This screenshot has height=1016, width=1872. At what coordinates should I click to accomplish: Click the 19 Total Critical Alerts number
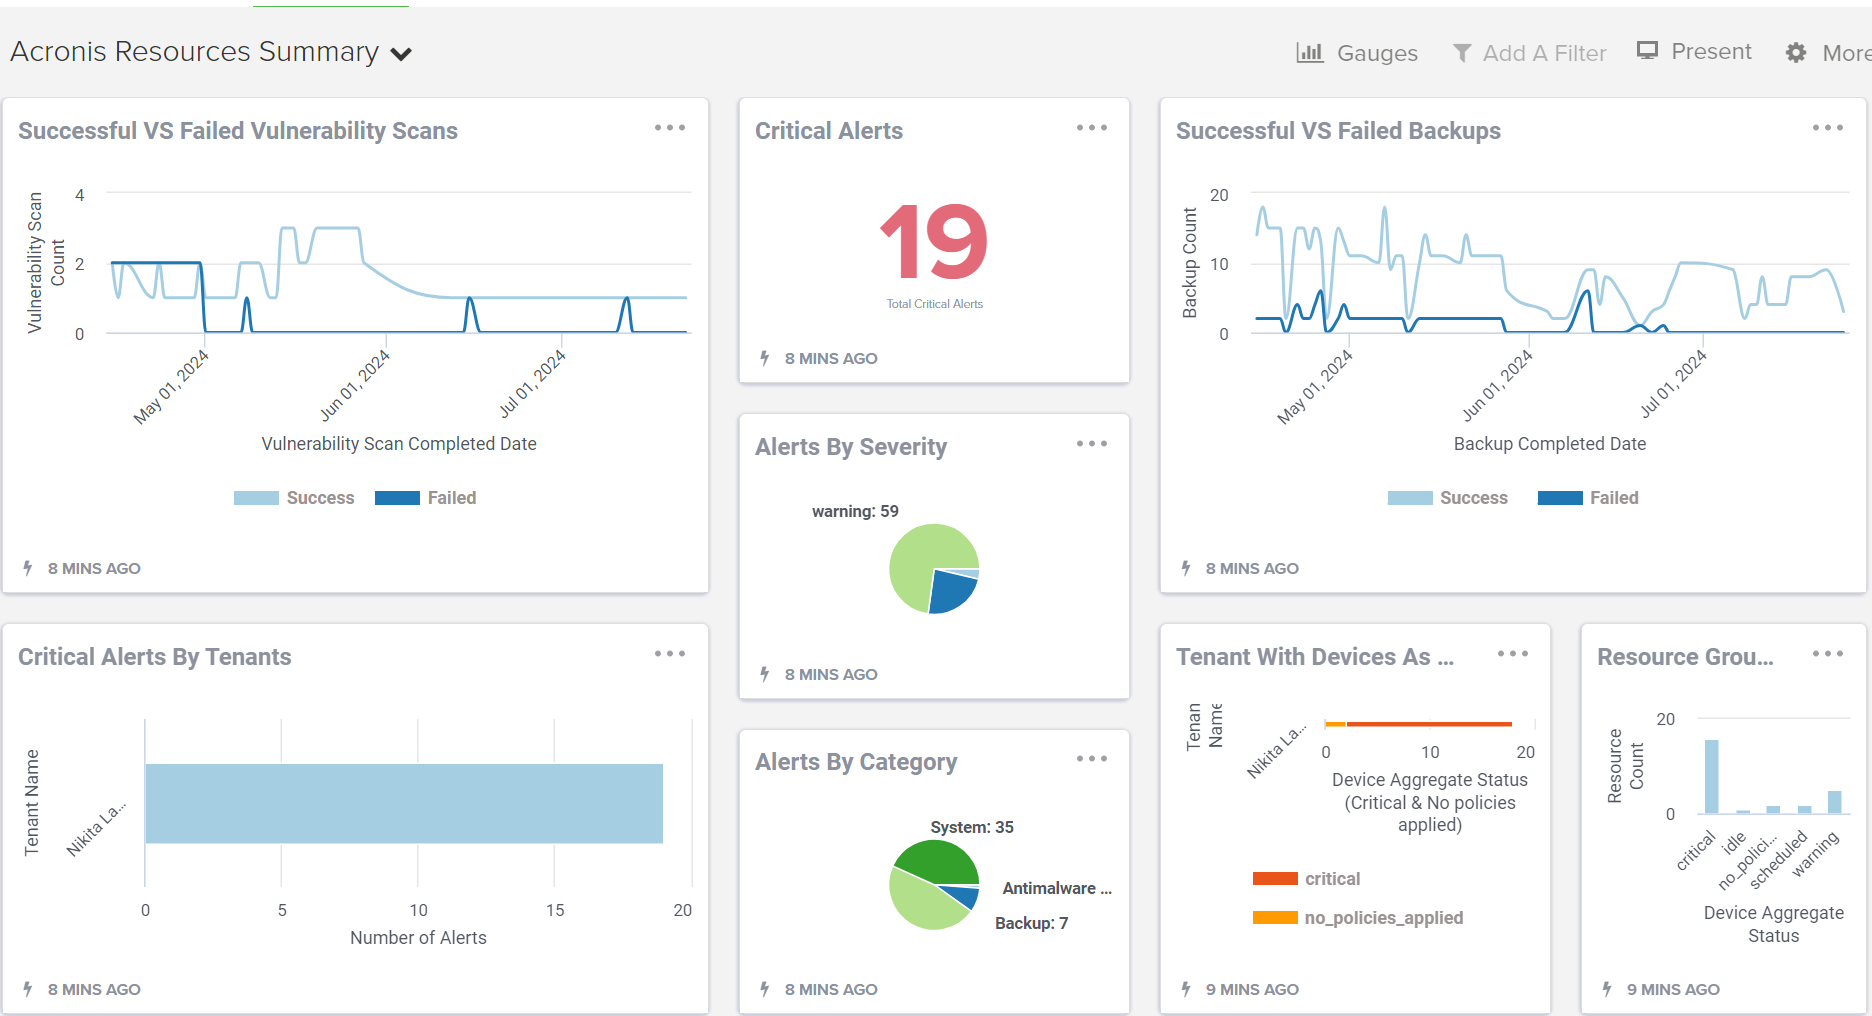click(x=934, y=241)
